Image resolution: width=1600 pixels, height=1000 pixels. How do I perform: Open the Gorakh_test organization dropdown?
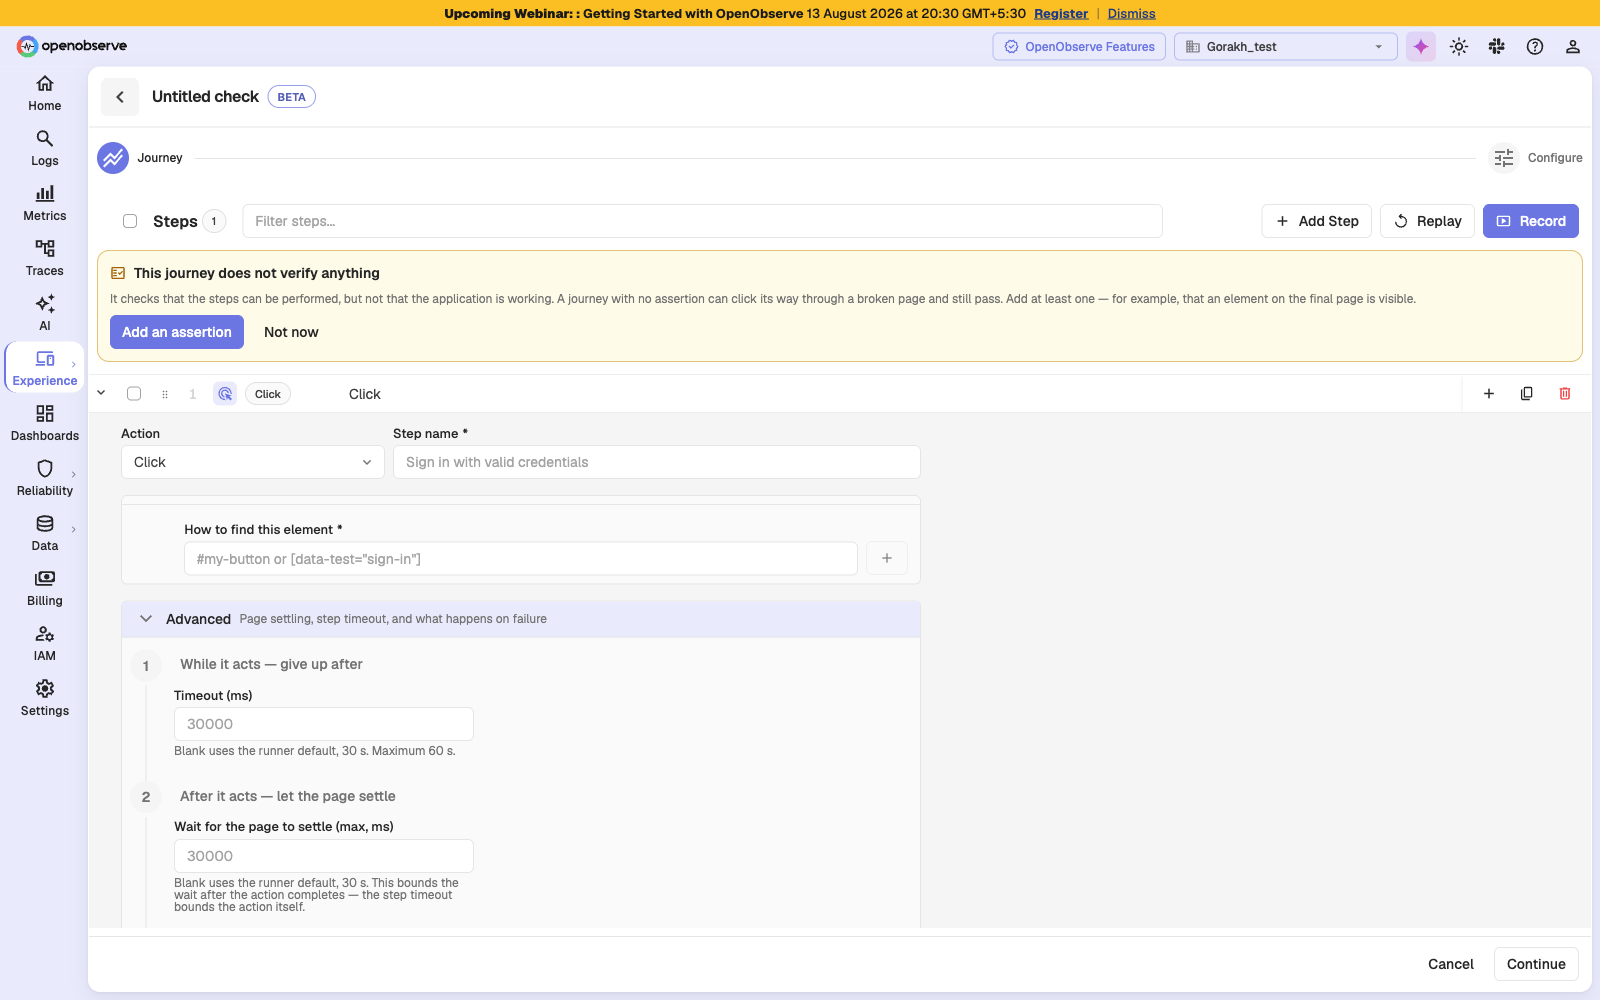tap(1286, 47)
